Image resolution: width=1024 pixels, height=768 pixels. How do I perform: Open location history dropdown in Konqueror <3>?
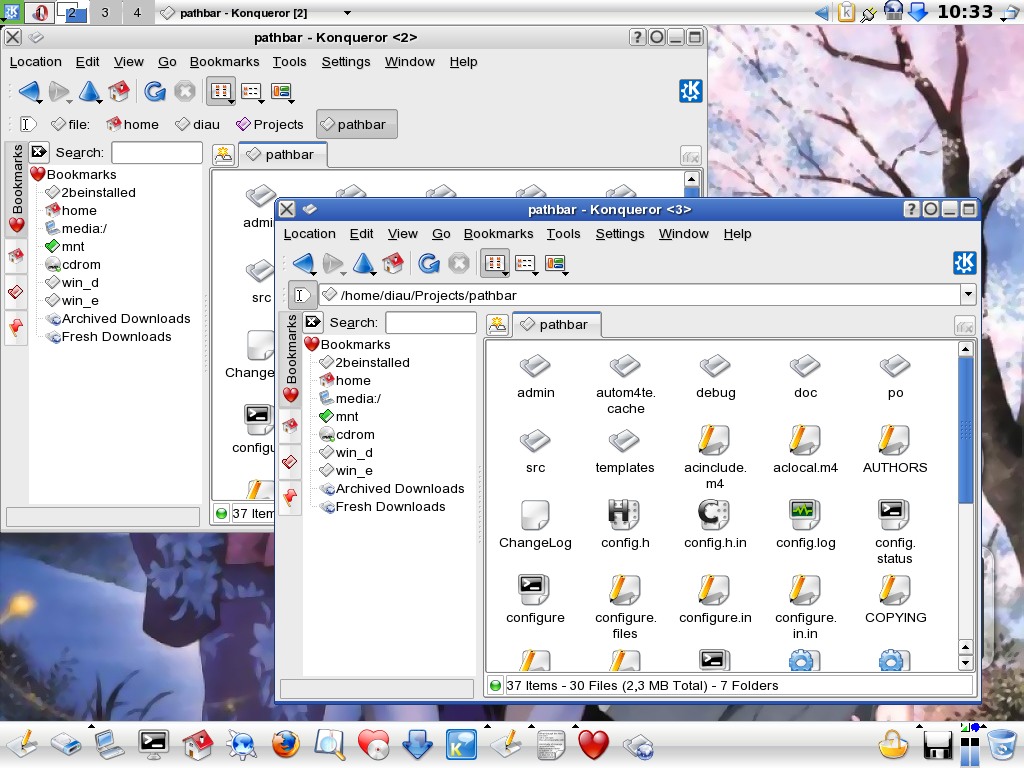968,295
